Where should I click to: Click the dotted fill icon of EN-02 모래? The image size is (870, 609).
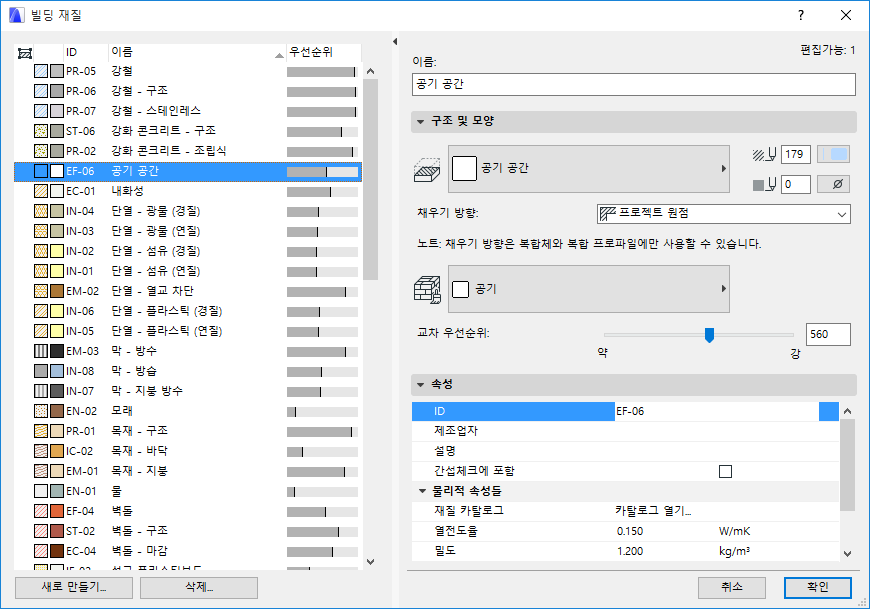41,411
